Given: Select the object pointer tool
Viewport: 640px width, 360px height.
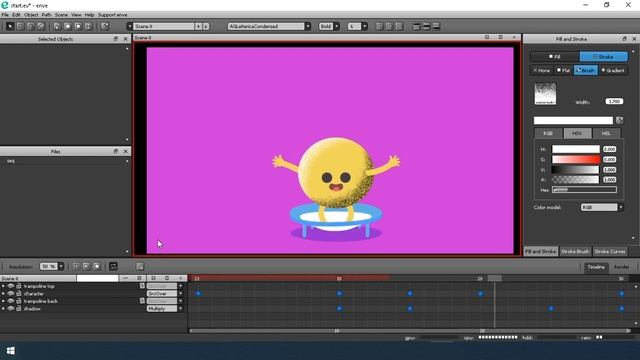Looking at the screenshot, I should click(10, 26).
